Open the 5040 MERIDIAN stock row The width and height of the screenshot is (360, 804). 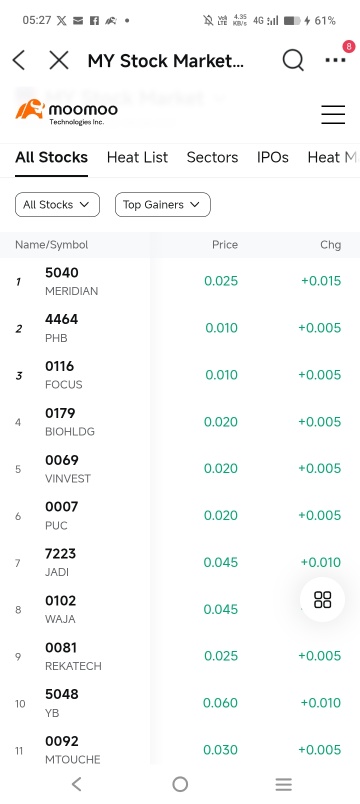pyautogui.click(x=180, y=281)
